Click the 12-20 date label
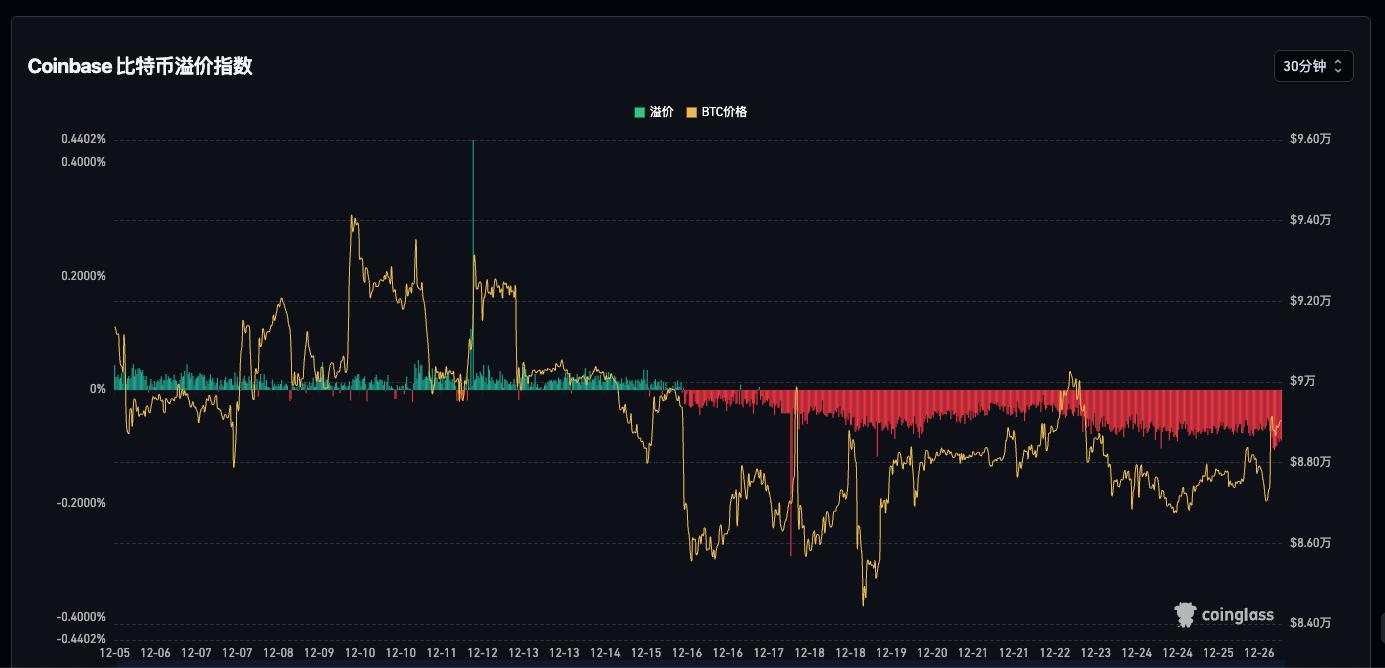The width and height of the screenshot is (1385, 668). tap(932, 653)
